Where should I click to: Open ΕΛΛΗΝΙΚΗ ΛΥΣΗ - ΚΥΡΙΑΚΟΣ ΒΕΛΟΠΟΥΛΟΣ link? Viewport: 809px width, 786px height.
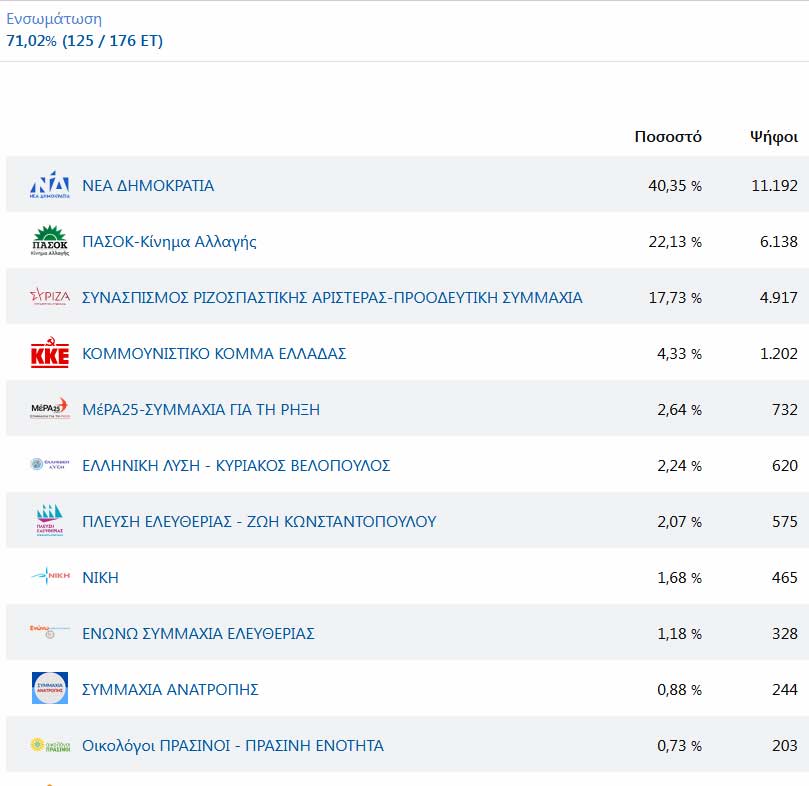pyautogui.click(x=236, y=466)
